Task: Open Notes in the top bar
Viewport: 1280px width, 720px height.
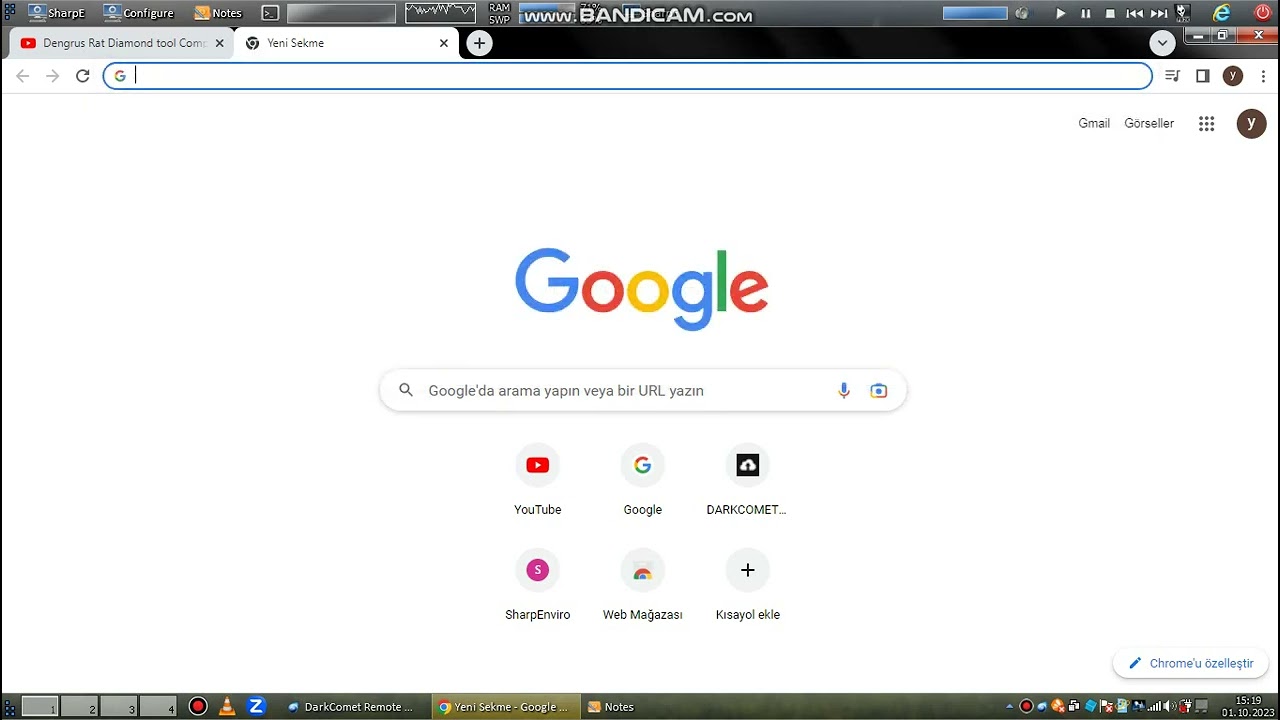Action: point(218,13)
